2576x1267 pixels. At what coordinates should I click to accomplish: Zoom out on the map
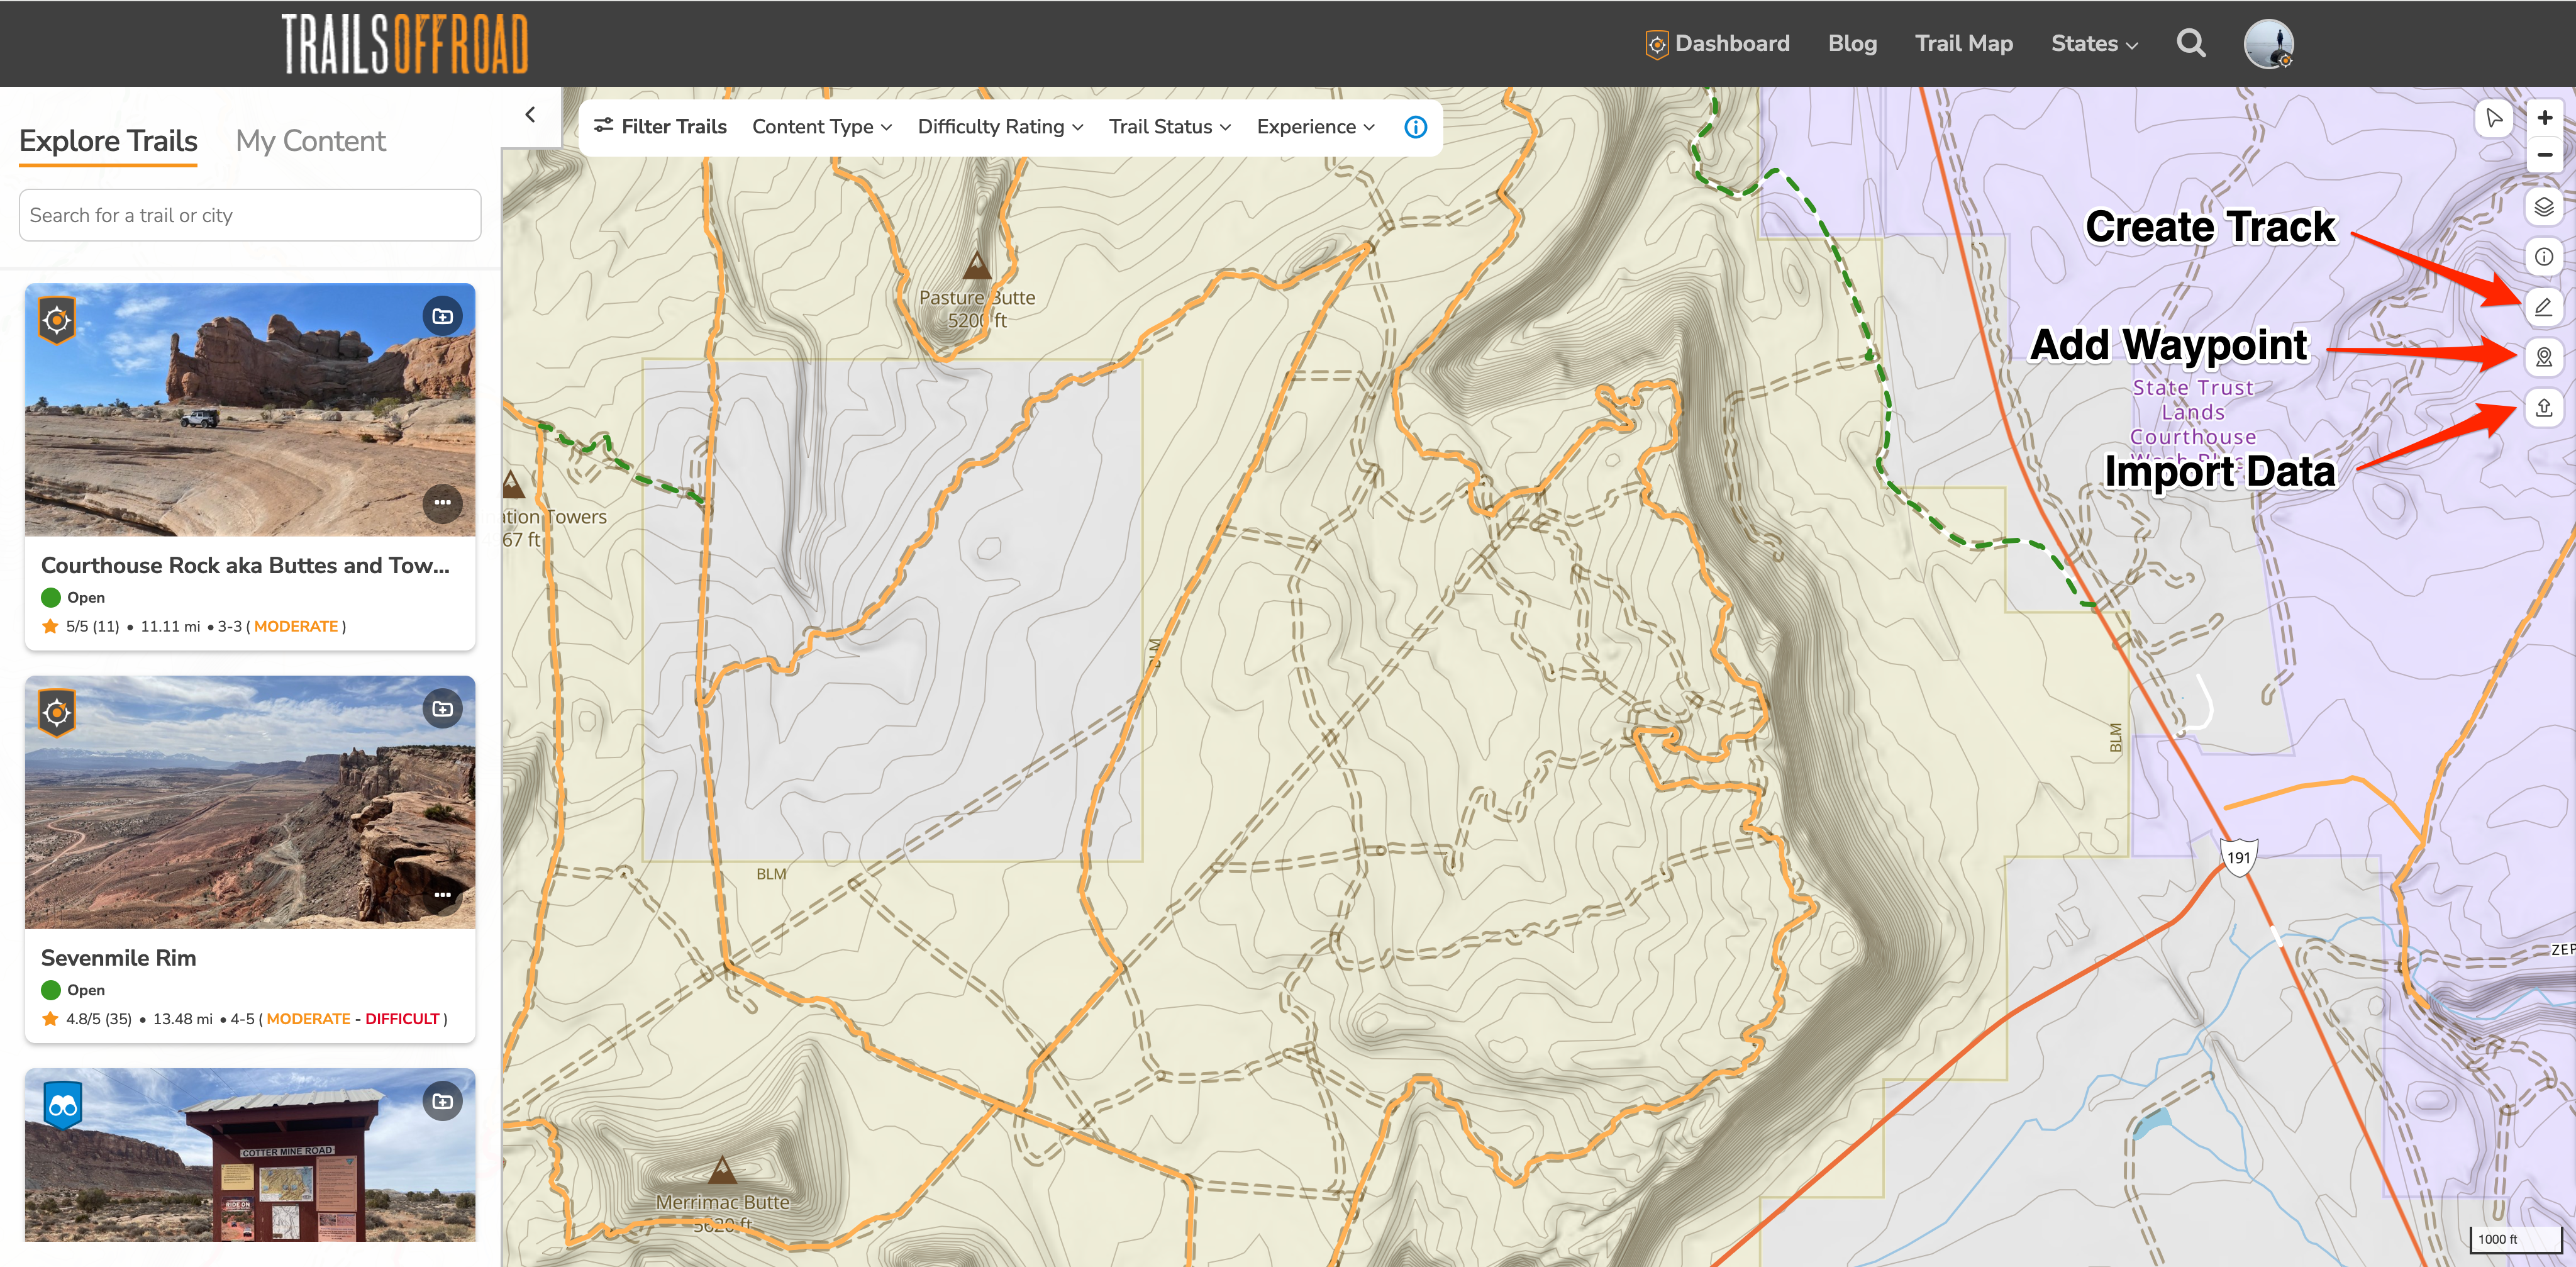pyautogui.click(x=2544, y=155)
